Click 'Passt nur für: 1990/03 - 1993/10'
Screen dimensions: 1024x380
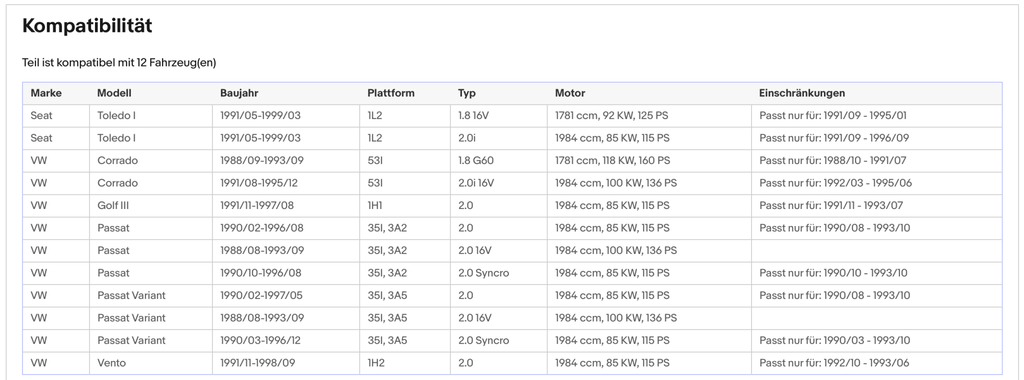point(835,340)
